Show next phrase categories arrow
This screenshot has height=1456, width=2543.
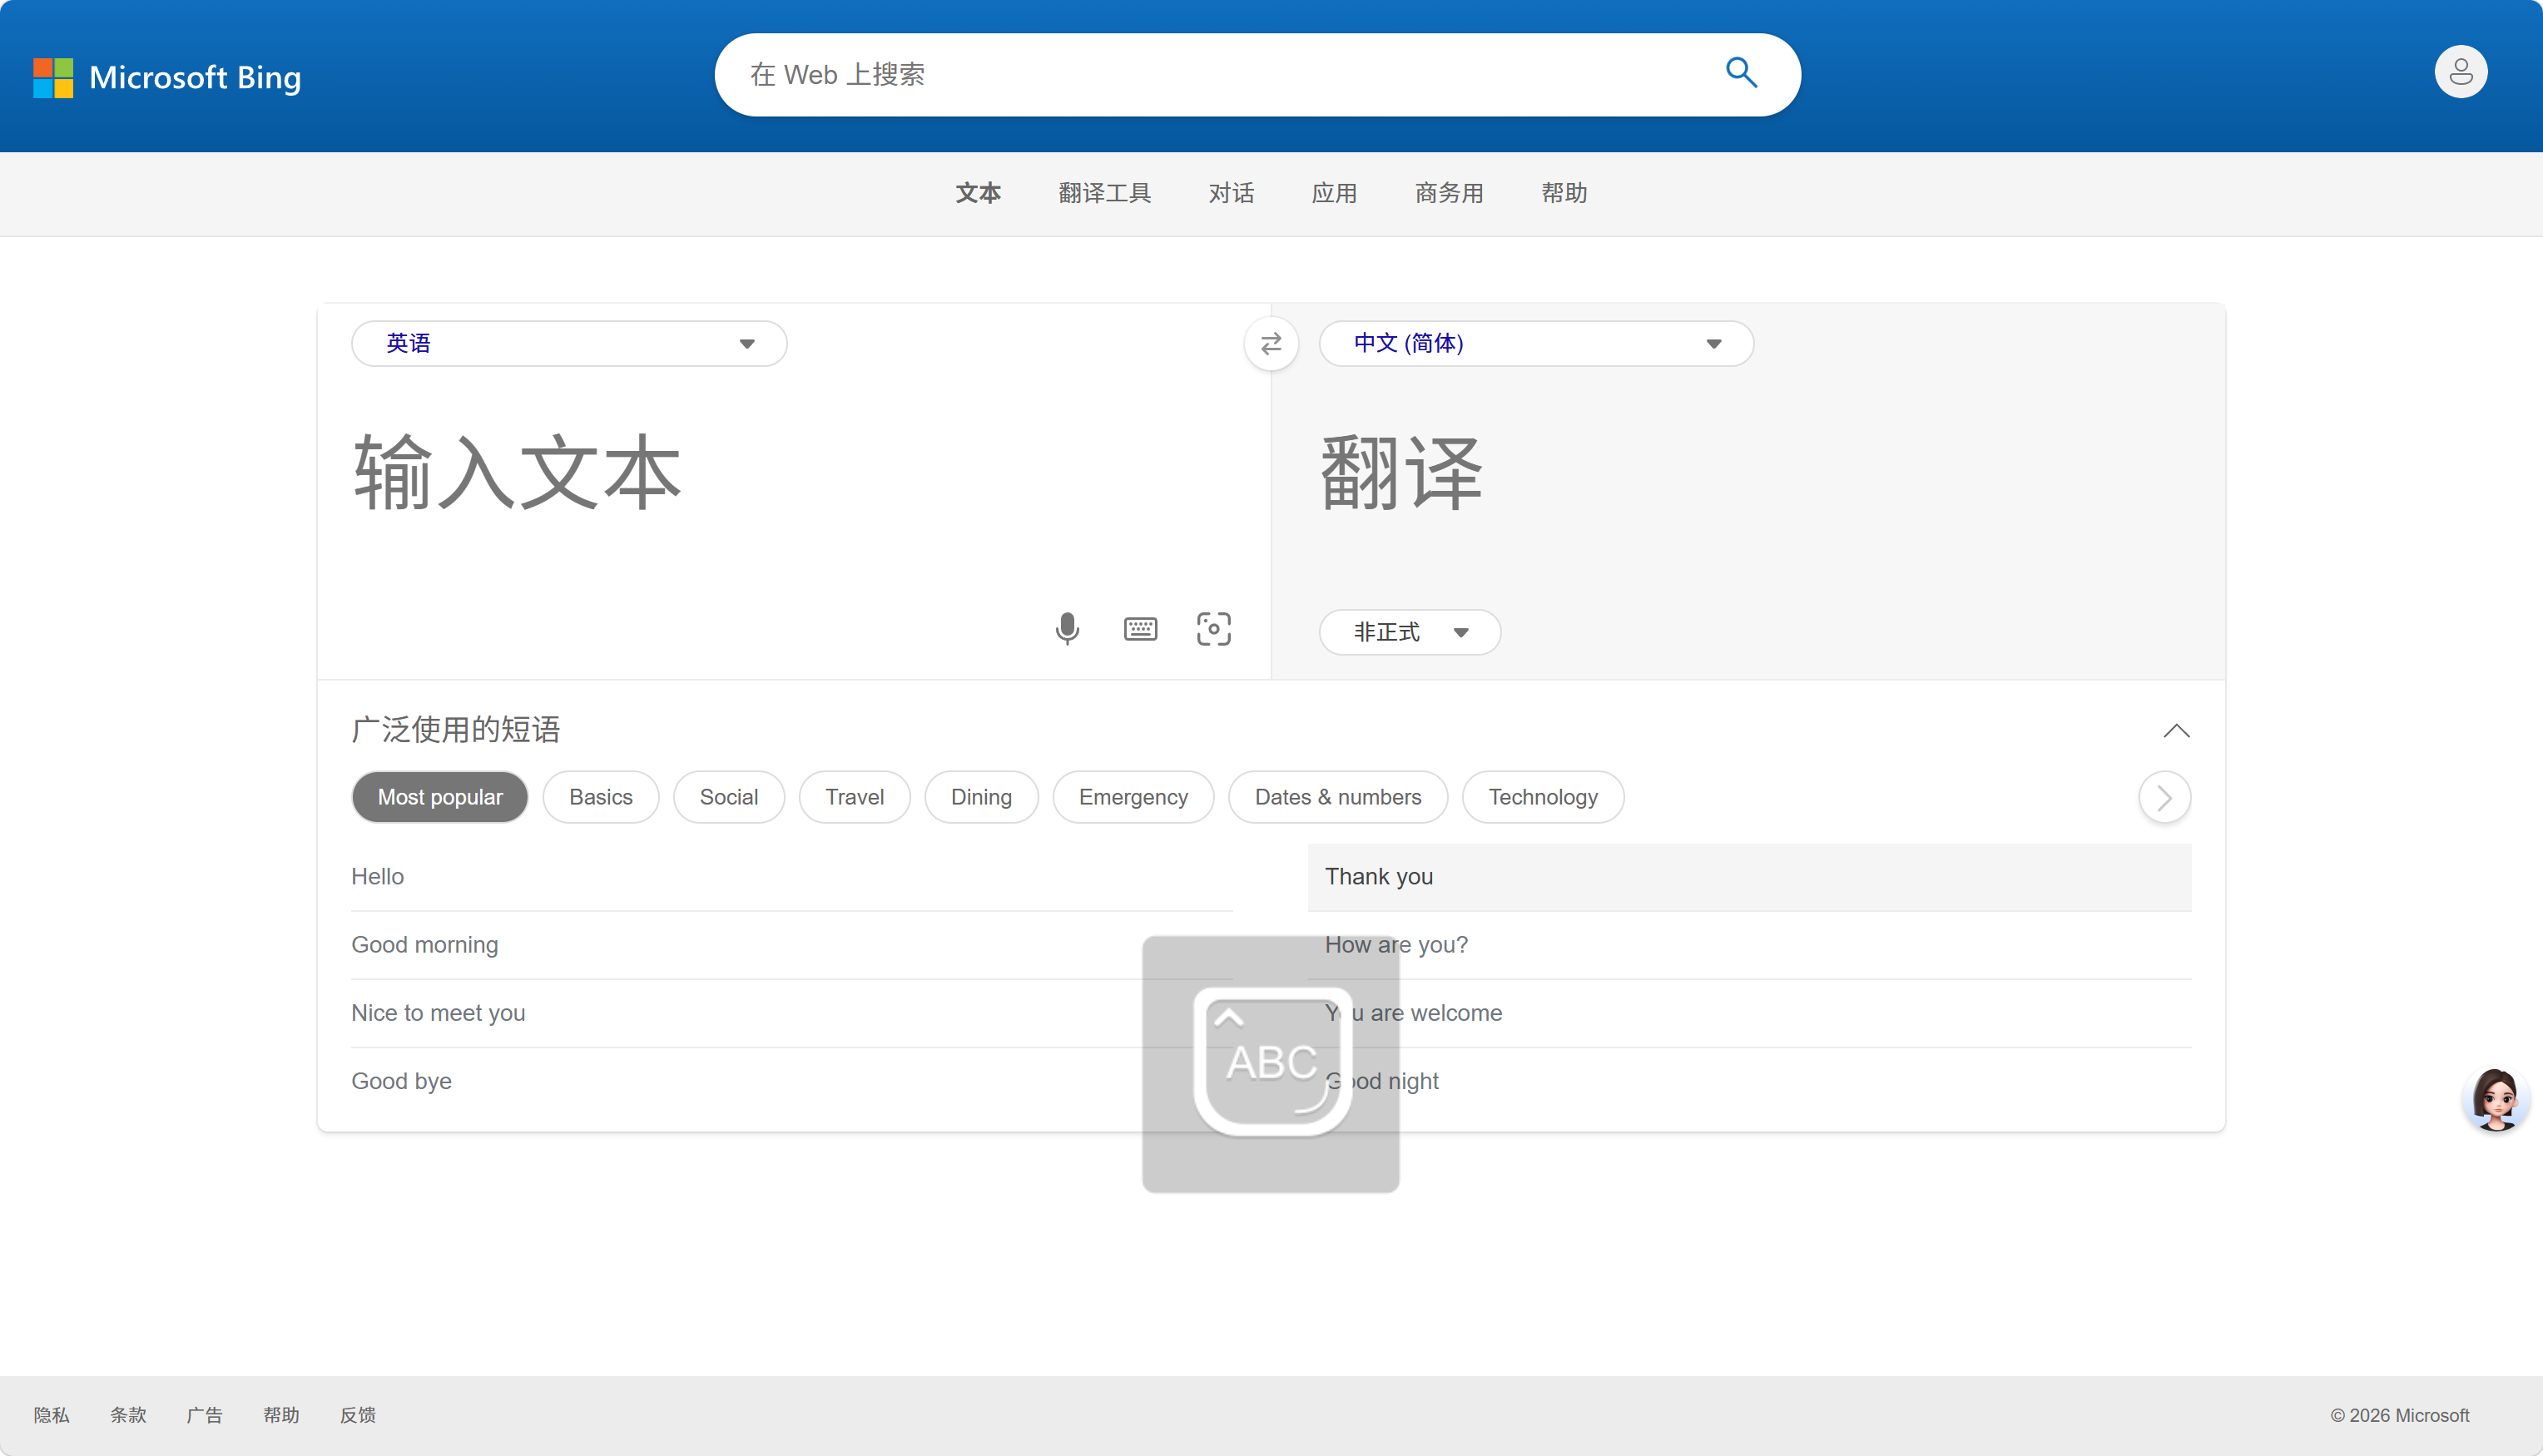click(x=2164, y=798)
